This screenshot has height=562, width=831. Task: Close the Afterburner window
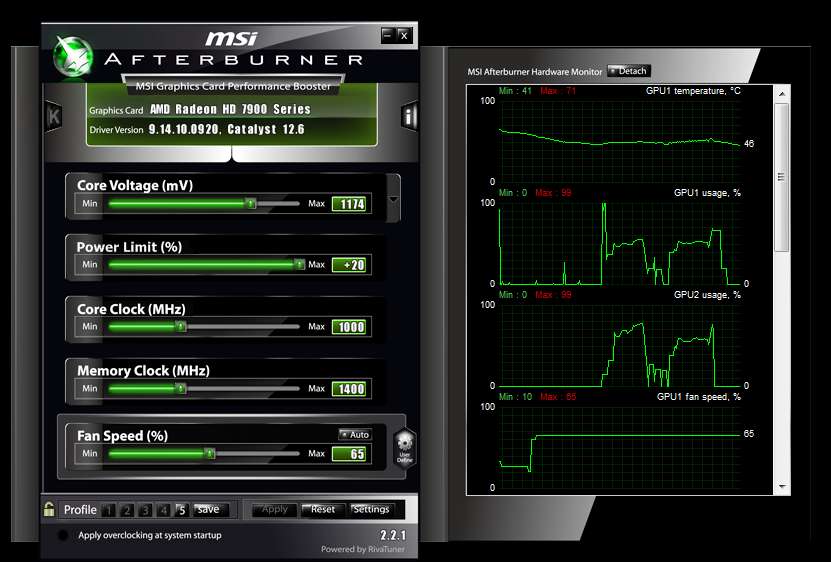404,36
